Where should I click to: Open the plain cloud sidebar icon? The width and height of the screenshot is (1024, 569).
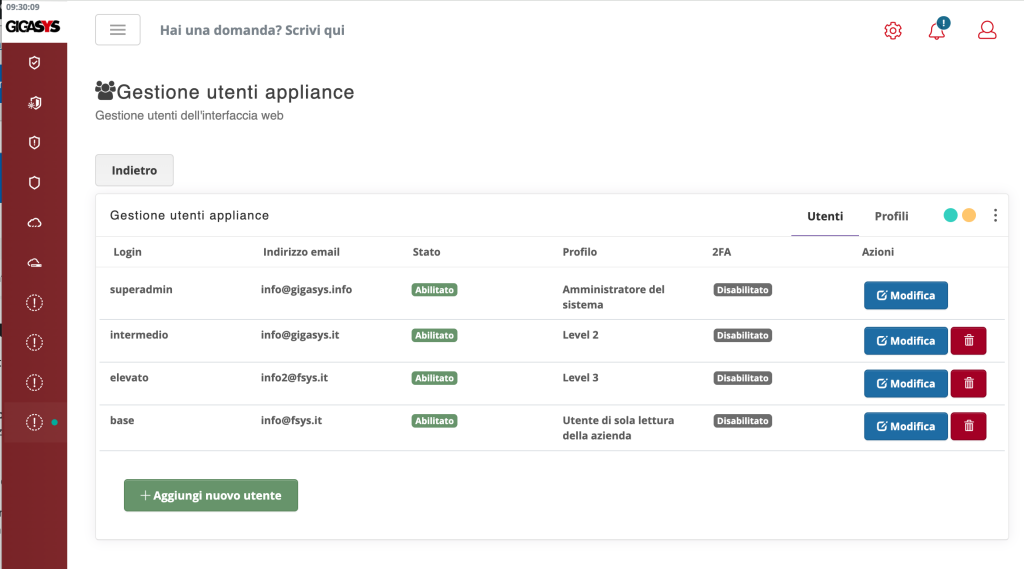35,223
